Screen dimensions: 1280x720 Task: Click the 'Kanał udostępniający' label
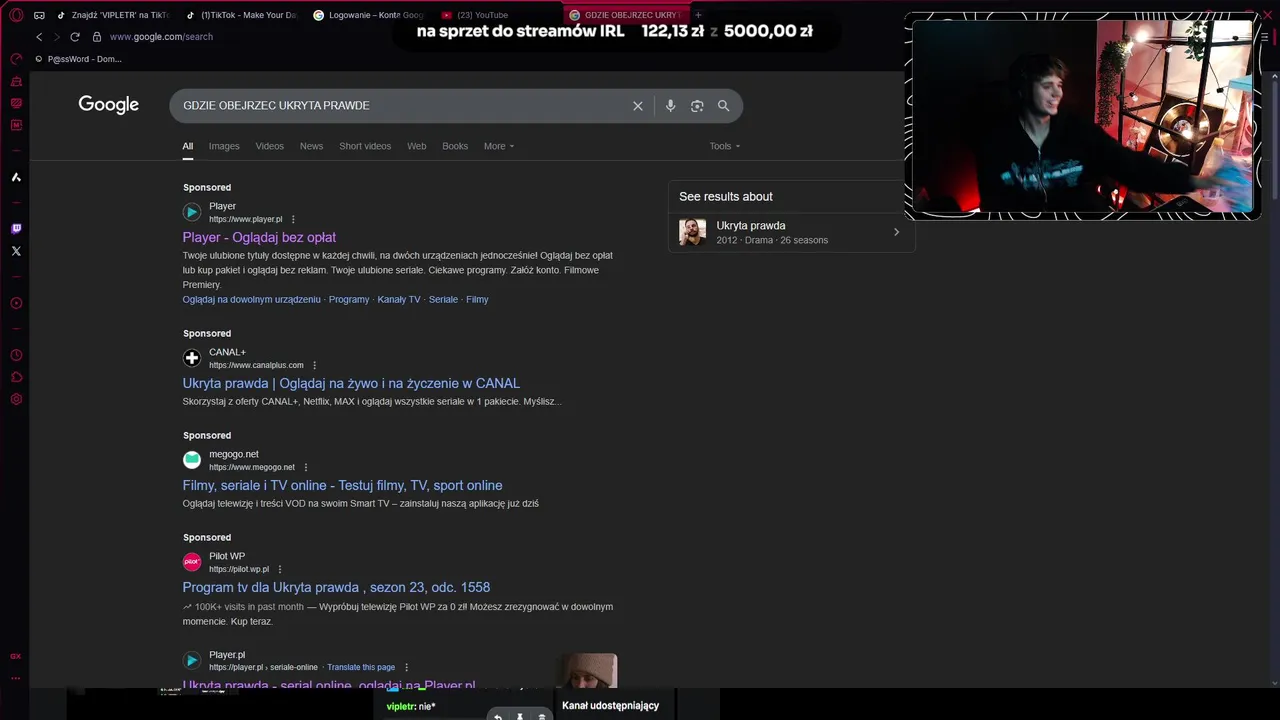point(610,705)
